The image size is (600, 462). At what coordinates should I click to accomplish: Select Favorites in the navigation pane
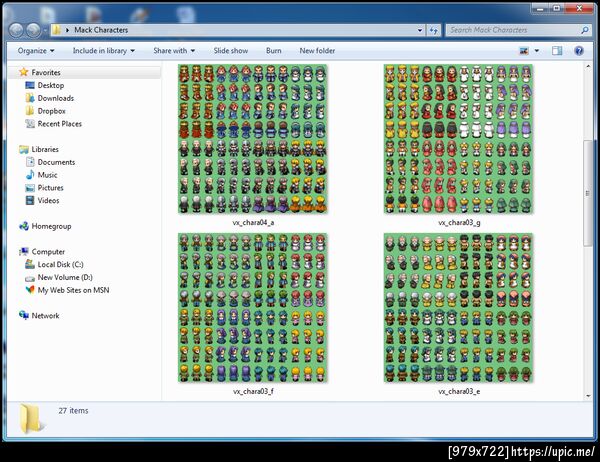[46, 72]
